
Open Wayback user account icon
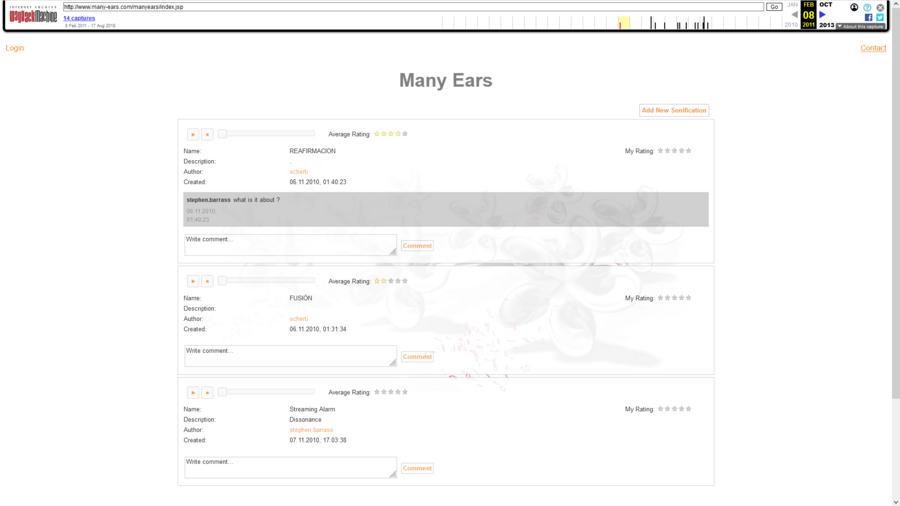click(x=854, y=7)
